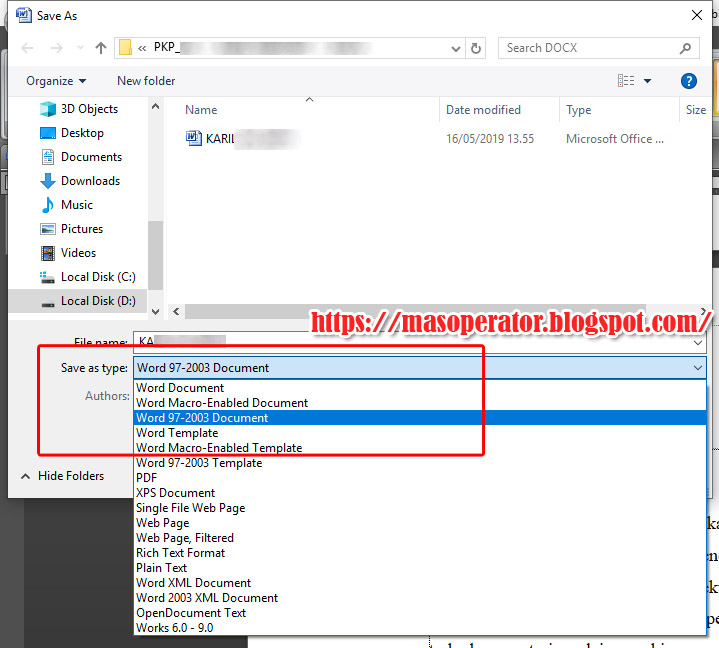Choose OpenDocument Text file type
Screen dimensions: 719x648
point(420,613)
